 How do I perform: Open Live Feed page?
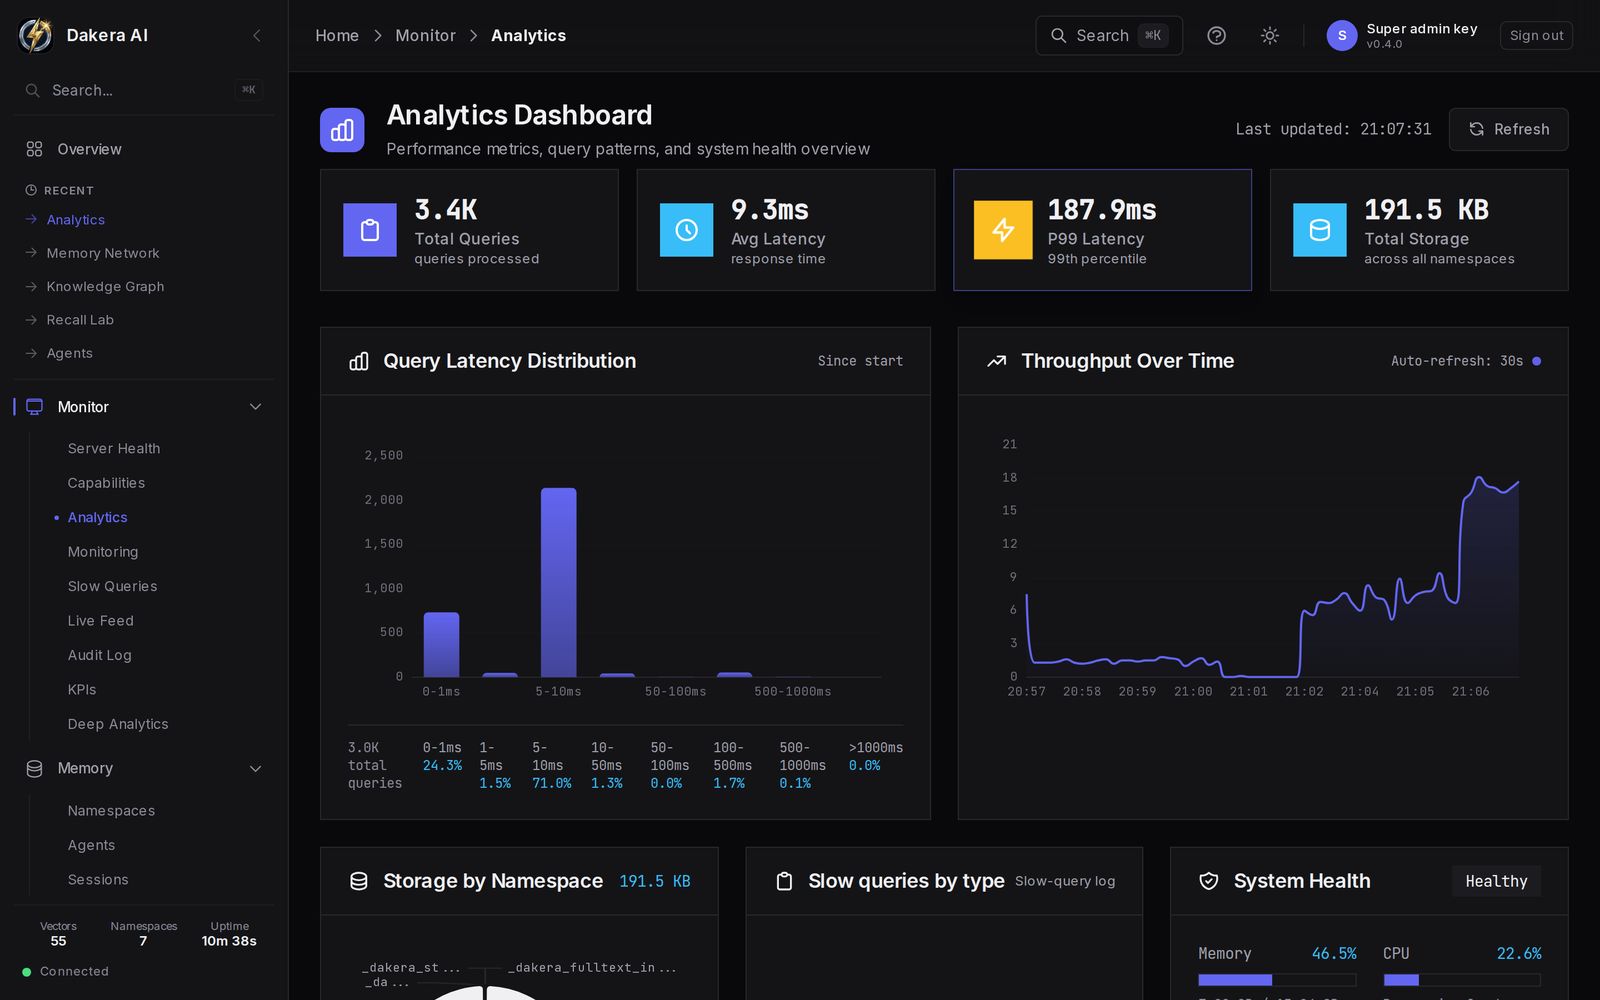(x=100, y=621)
